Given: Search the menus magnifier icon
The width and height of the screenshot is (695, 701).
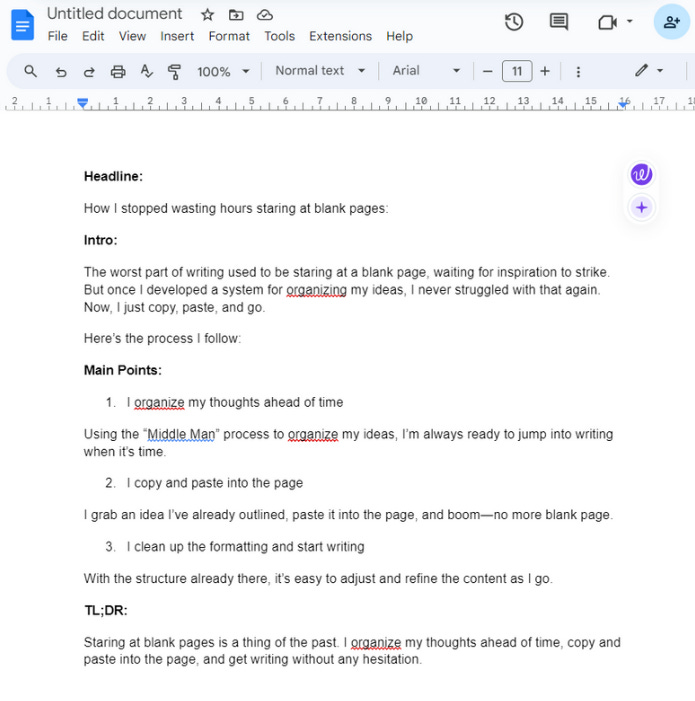Looking at the screenshot, I should point(30,71).
